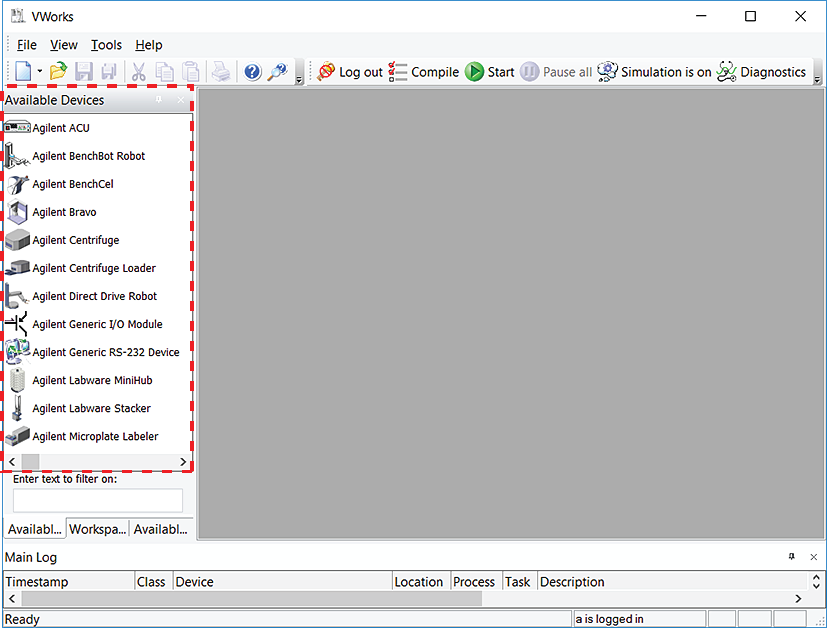Click the Agilent Direct Drive Robot icon
827x628 pixels.
coord(17,296)
